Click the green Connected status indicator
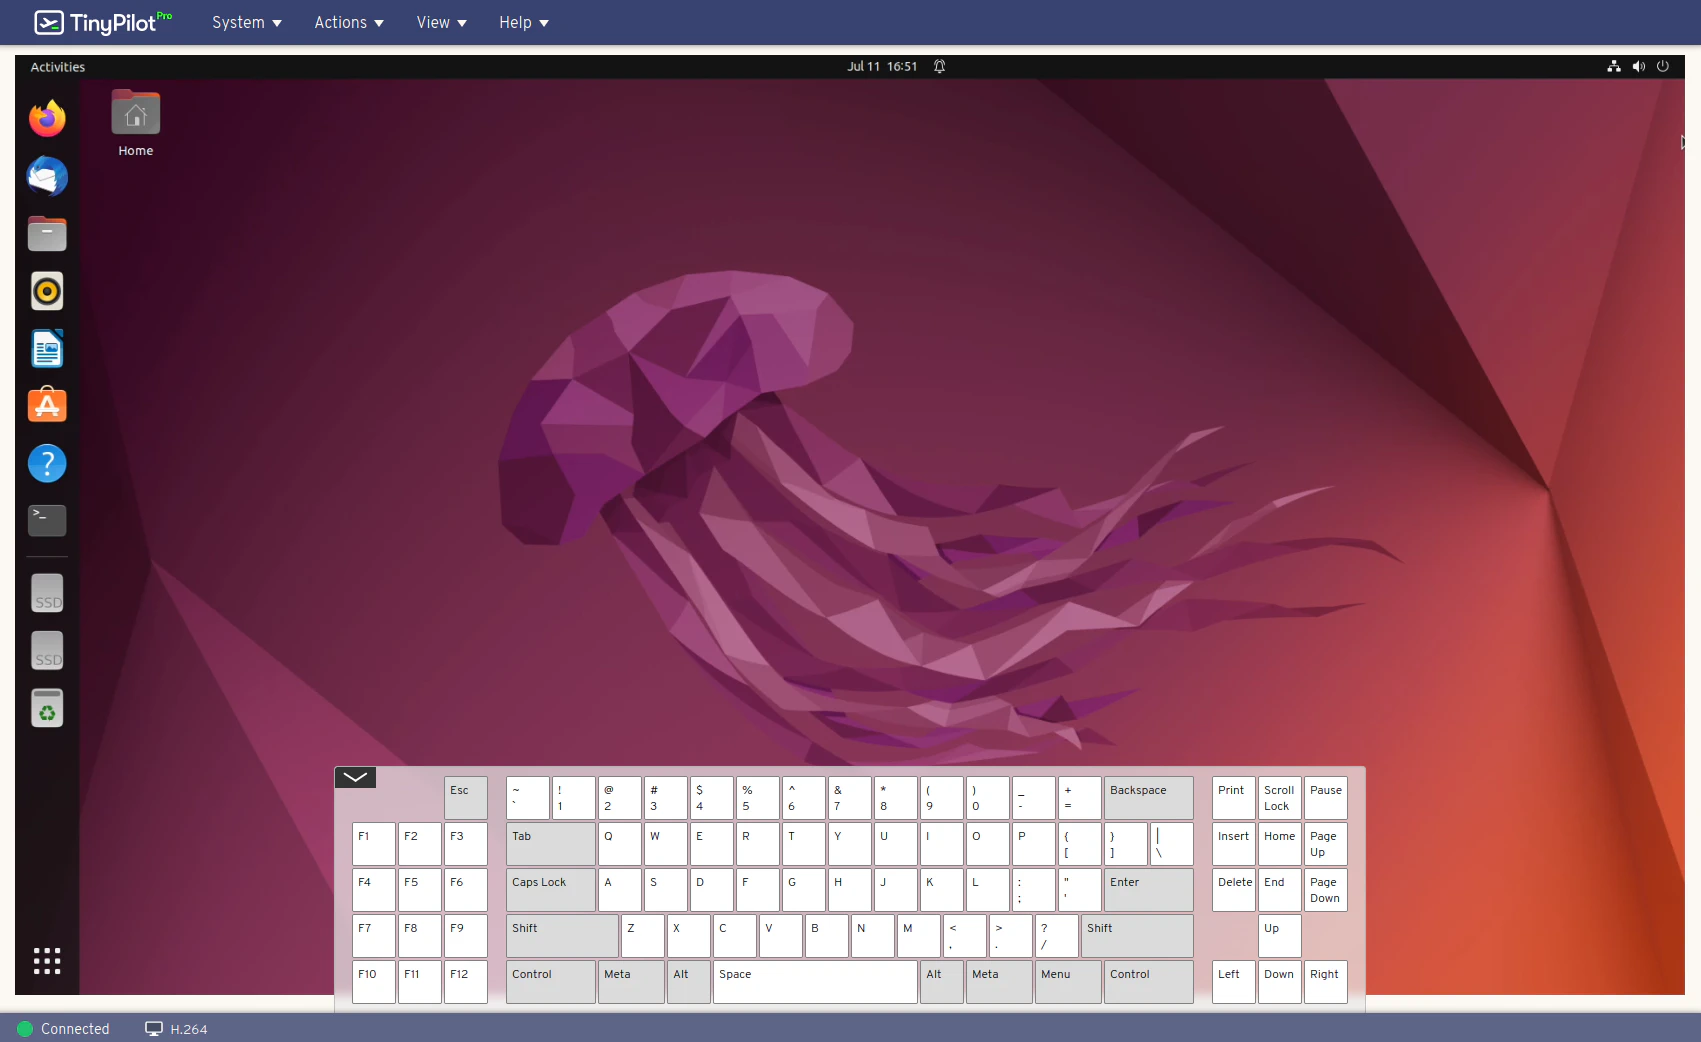 [25, 1029]
